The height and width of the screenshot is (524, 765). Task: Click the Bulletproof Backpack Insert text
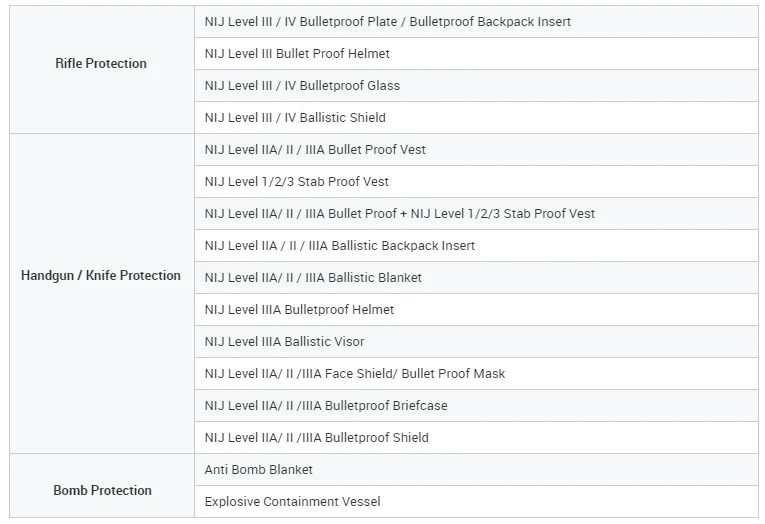490,22
